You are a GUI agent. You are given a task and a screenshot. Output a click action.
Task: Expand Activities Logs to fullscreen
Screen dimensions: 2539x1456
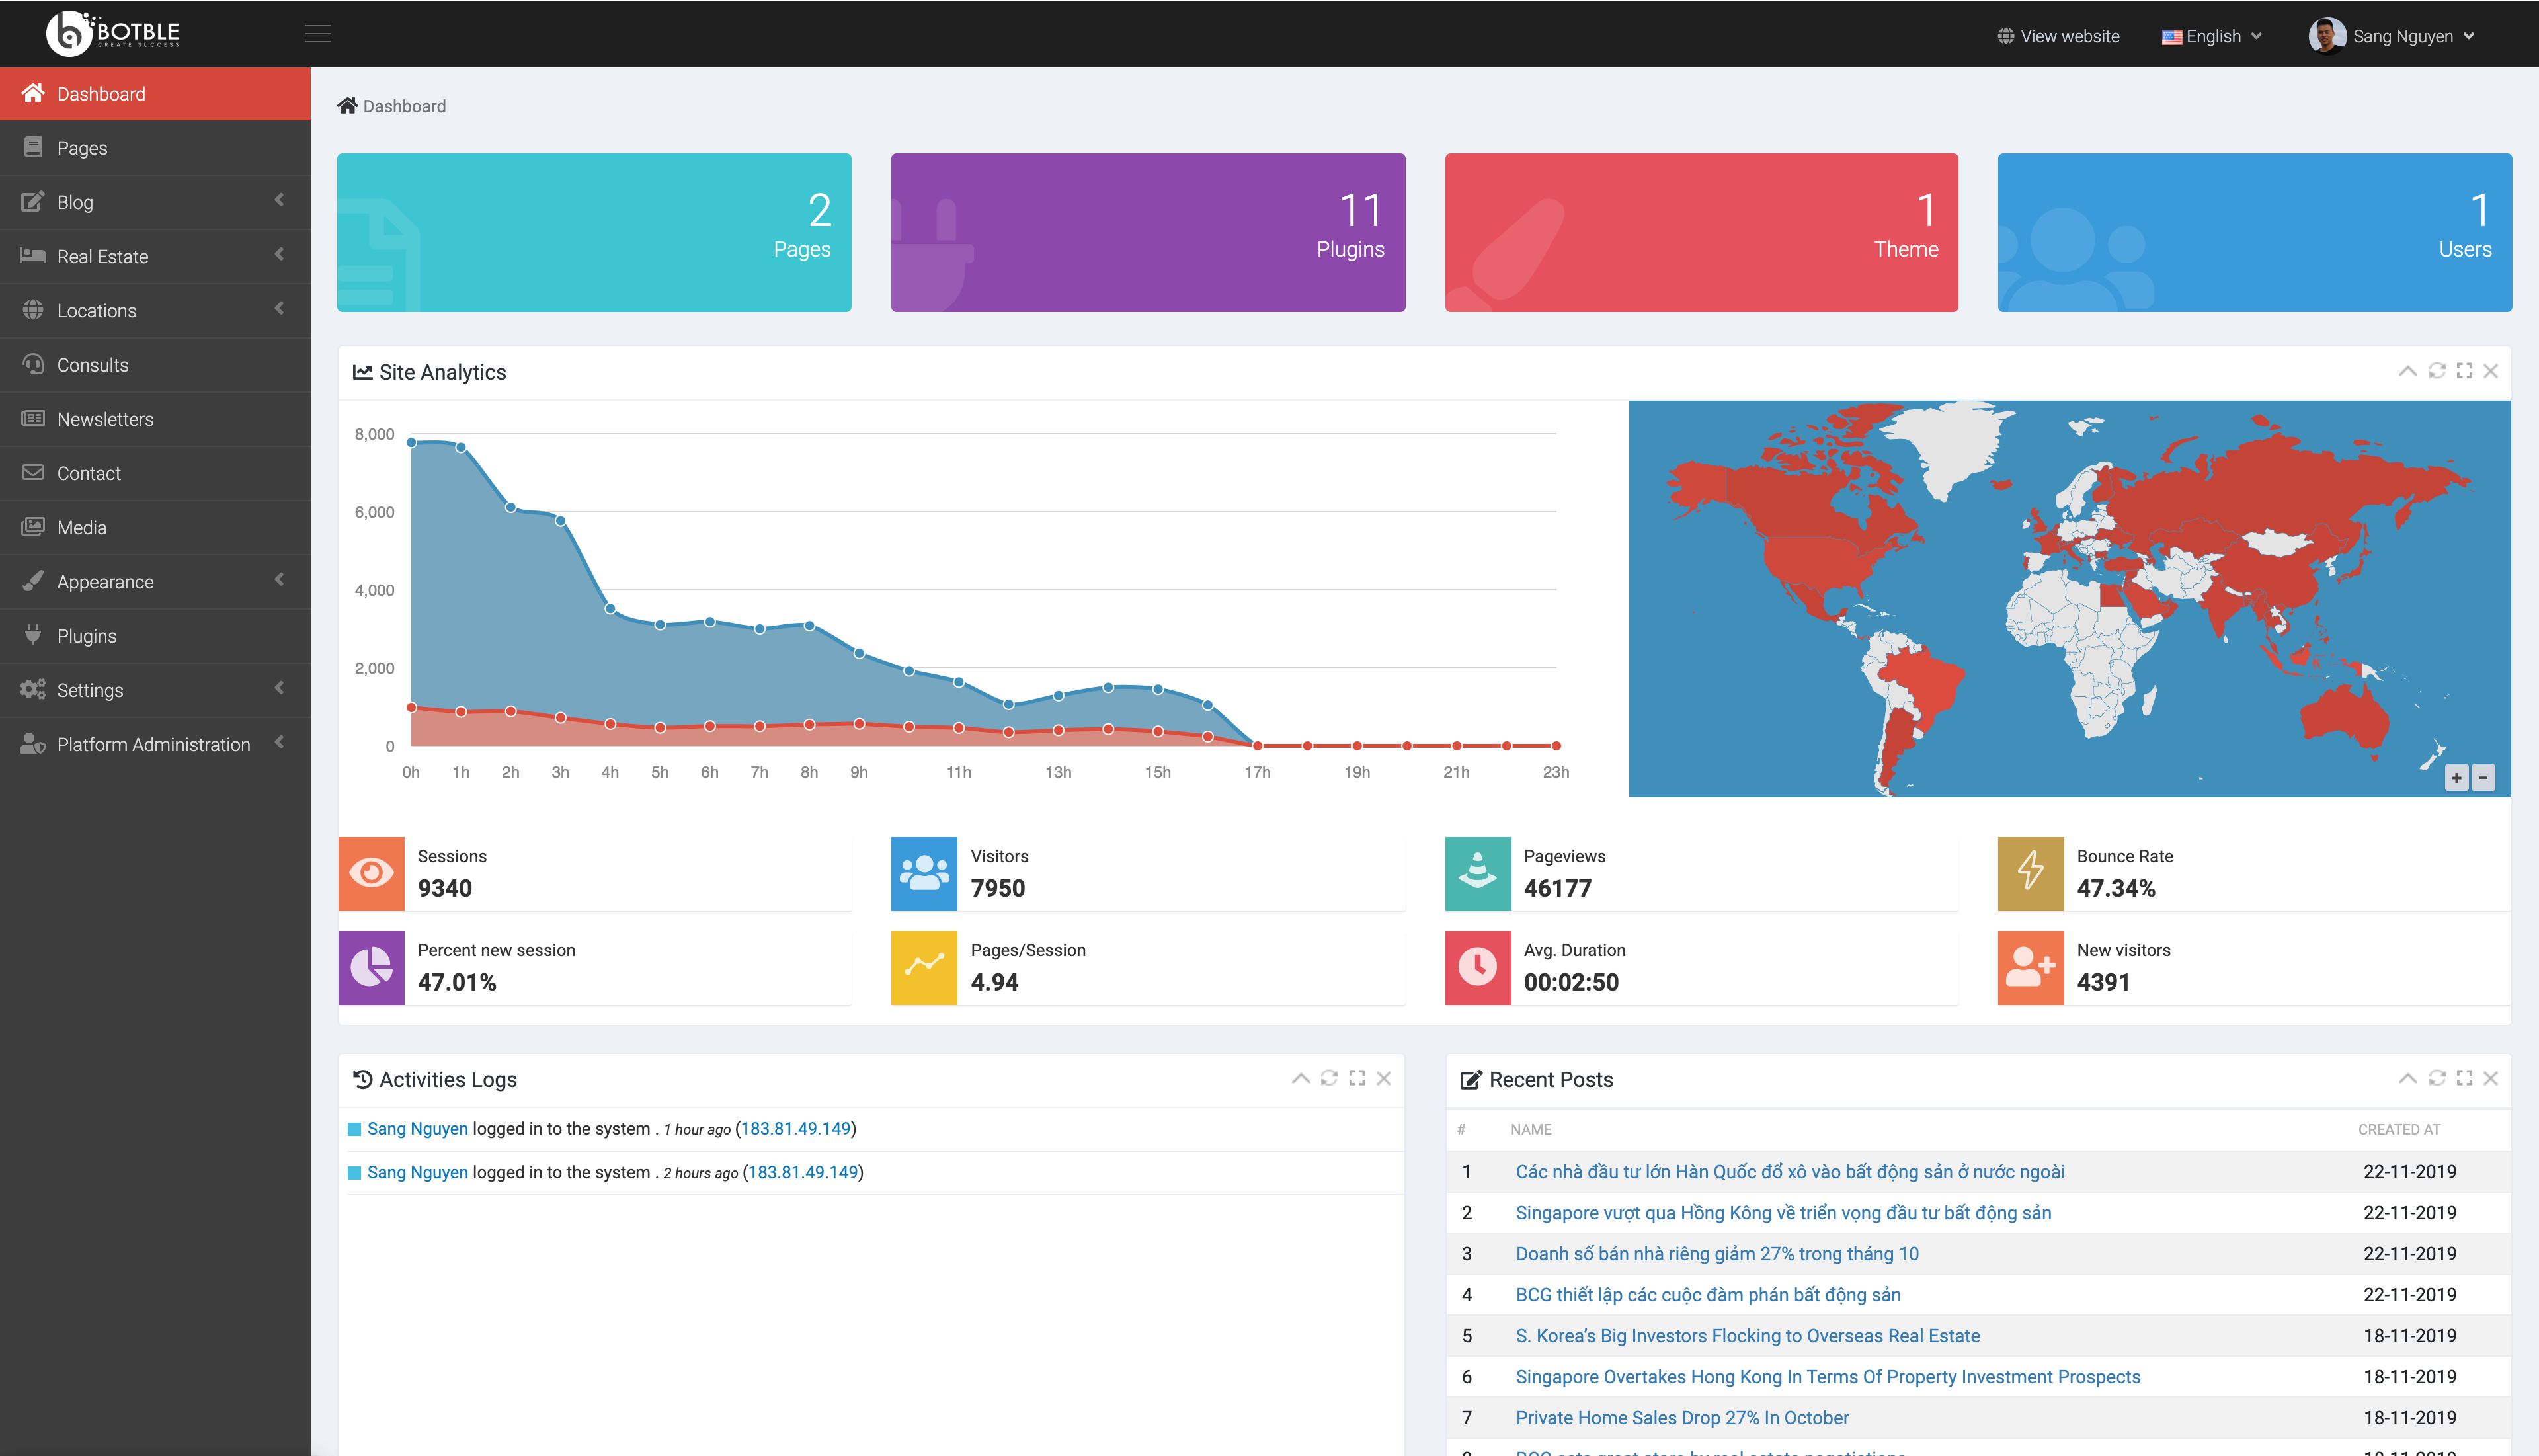click(x=1356, y=1078)
